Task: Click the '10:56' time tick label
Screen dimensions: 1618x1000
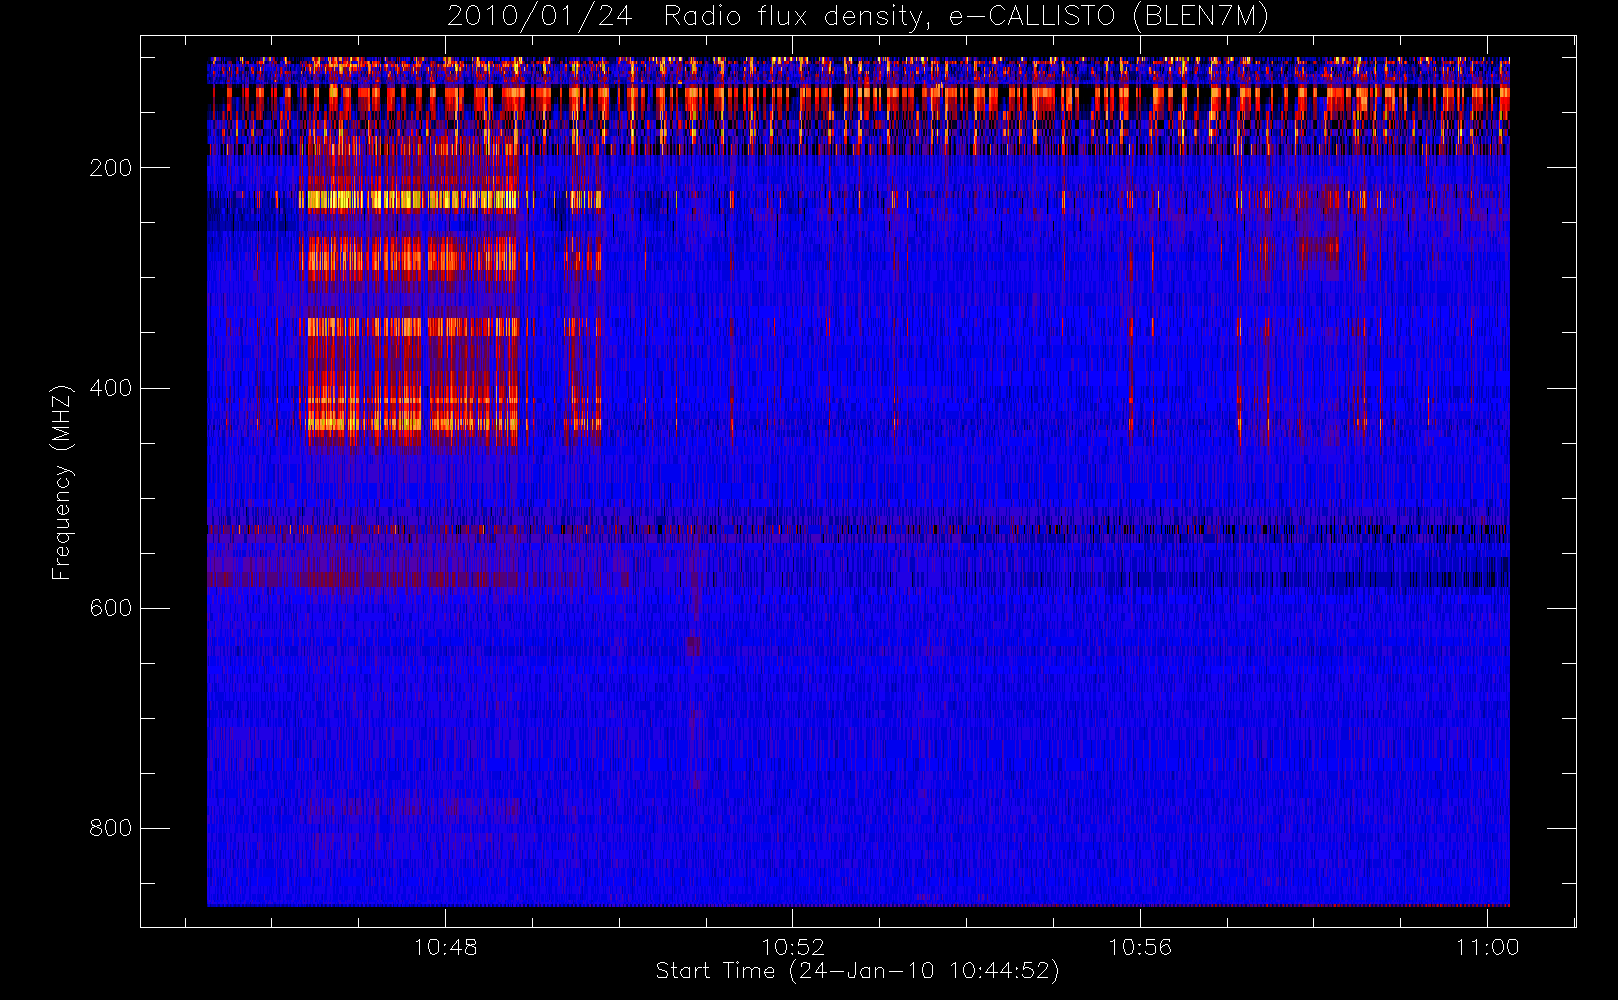Action: (x=1140, y=947)
